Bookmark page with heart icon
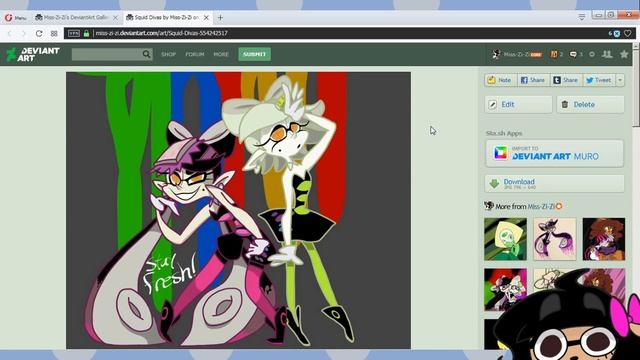The height and width of the screenshot is (360, 640). click(x=628, y=33)
